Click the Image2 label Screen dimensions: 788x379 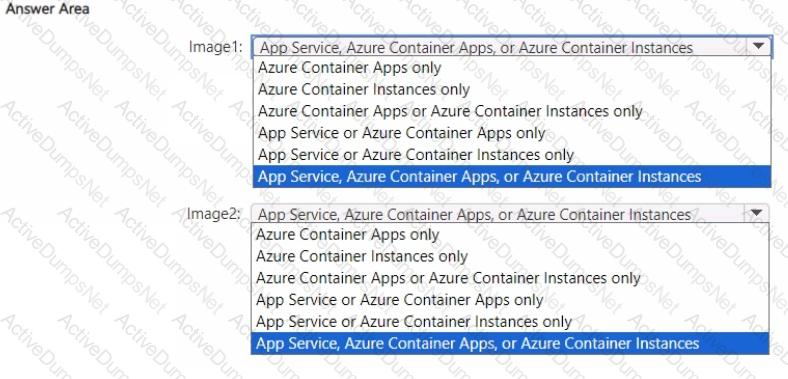[x=214, y=214]
